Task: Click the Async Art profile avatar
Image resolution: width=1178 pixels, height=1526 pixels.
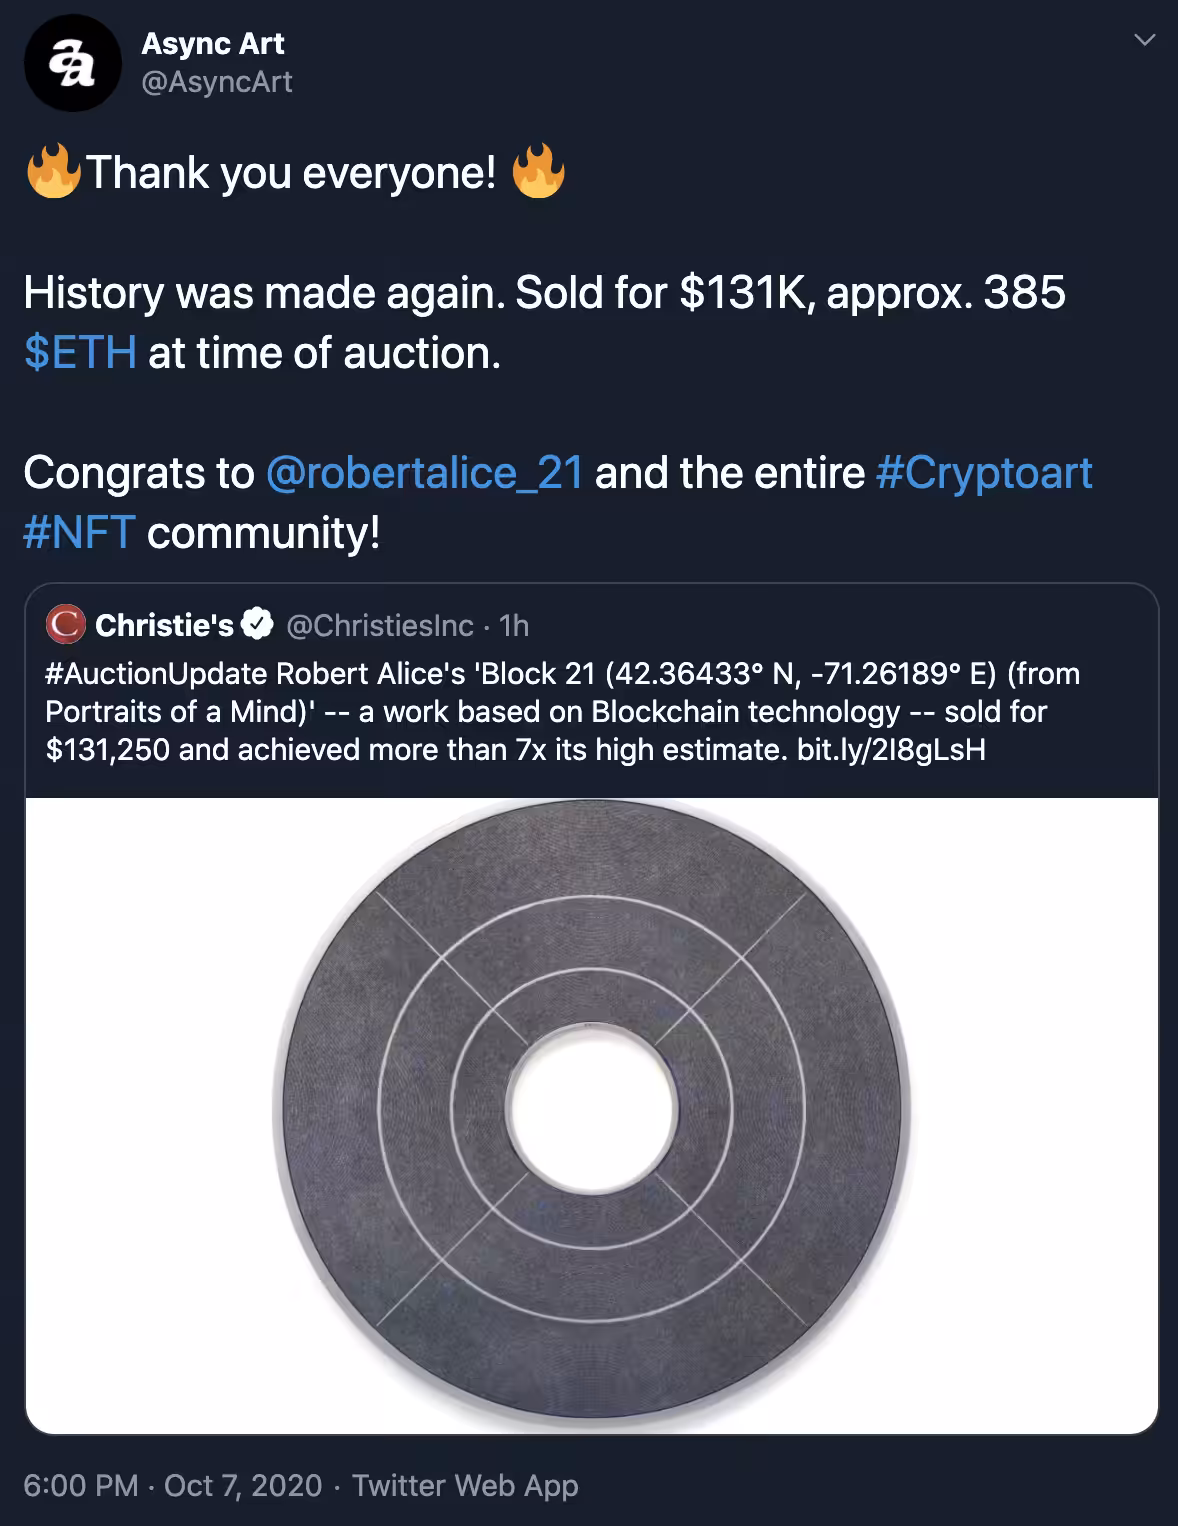Action: (x=72, y=63)
